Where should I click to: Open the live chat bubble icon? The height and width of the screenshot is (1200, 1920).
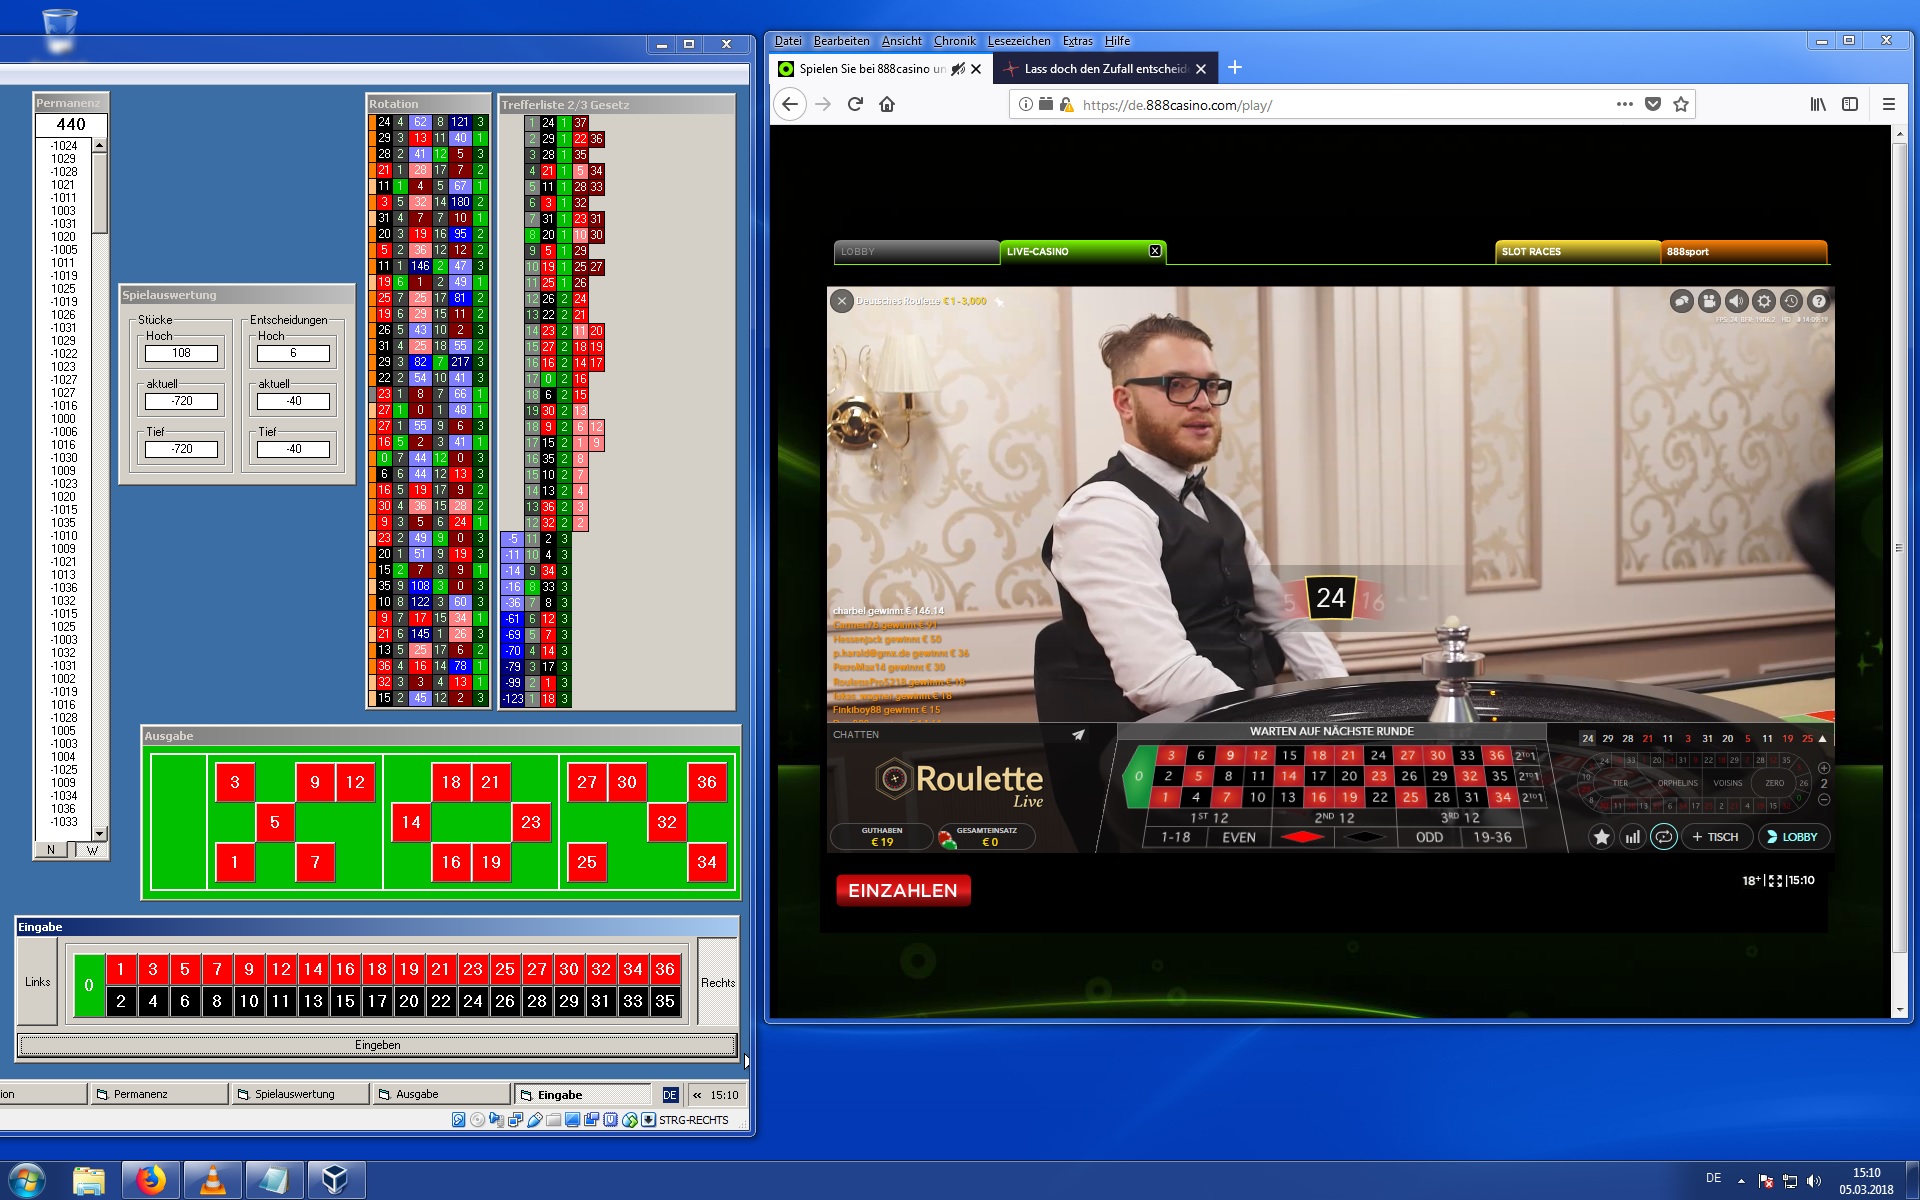(1682, 301)
